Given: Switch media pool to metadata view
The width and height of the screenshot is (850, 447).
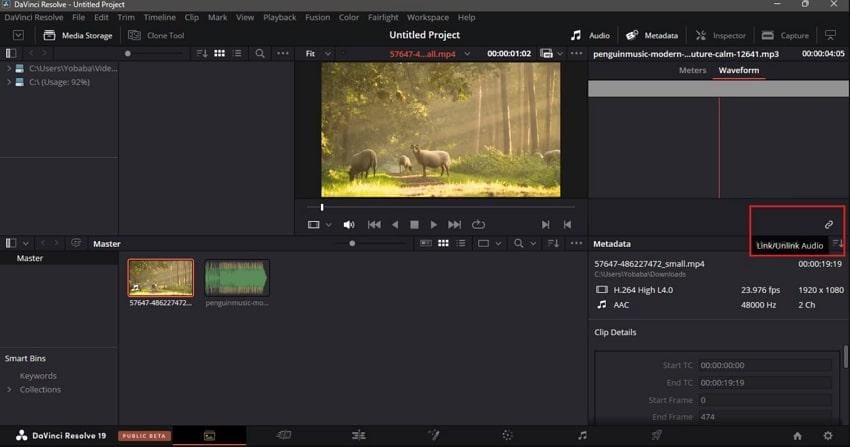Looking at the screenshot, I should (426, 243).
